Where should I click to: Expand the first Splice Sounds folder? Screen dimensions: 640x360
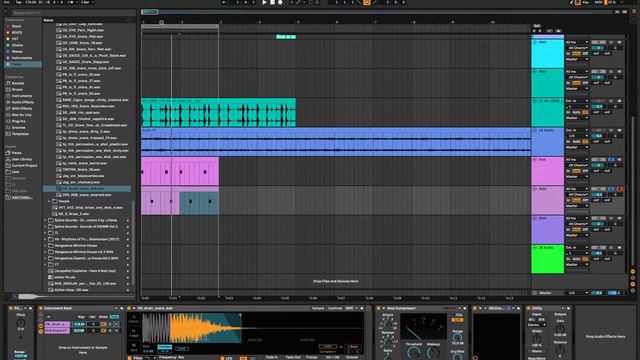click(45, 220)
